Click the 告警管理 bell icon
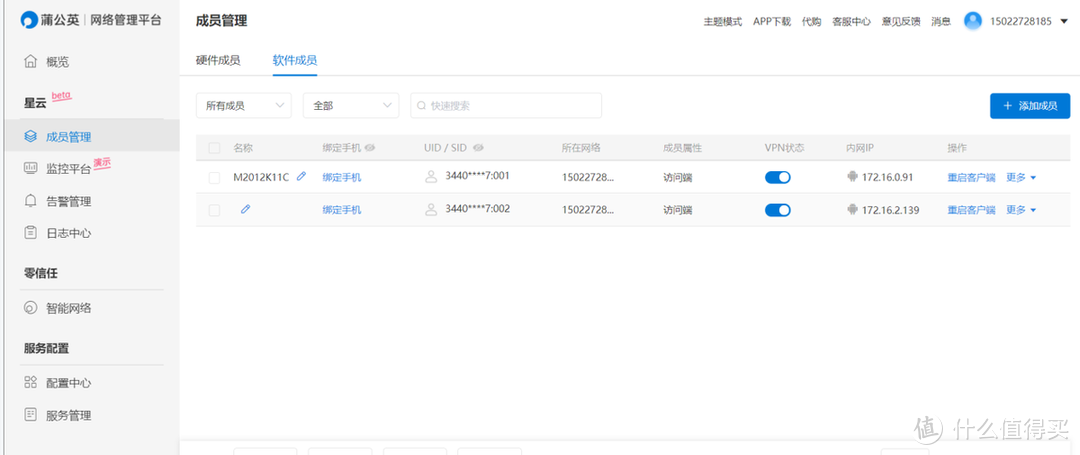 click(30, 201)
